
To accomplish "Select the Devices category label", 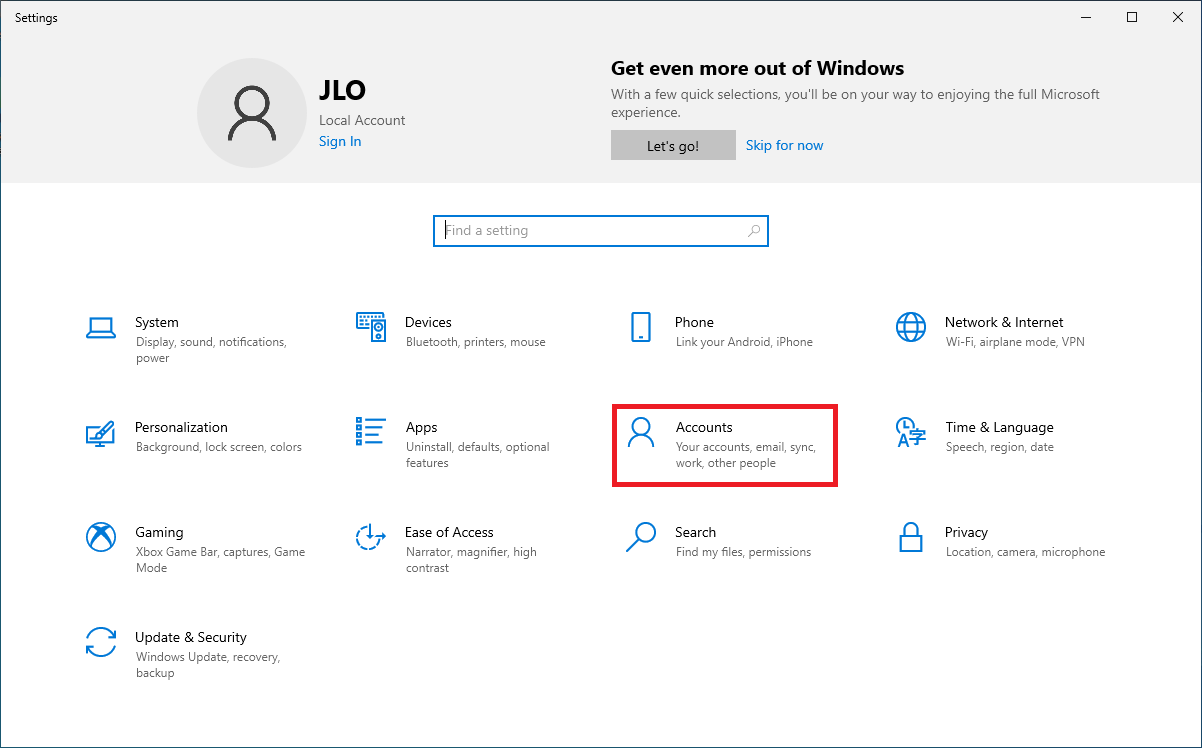I will pyautogui.click(x=428, y=322).
